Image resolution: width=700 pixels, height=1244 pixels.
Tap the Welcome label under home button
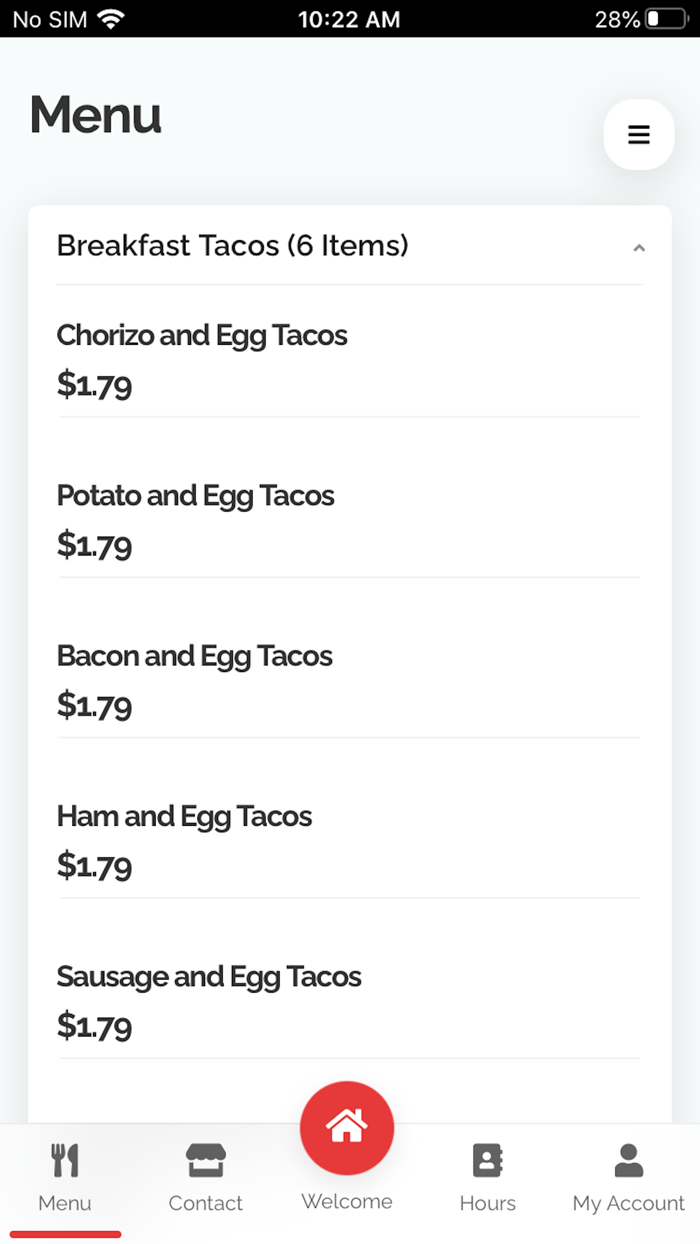pyautogui.click(x=347, y=1201)
